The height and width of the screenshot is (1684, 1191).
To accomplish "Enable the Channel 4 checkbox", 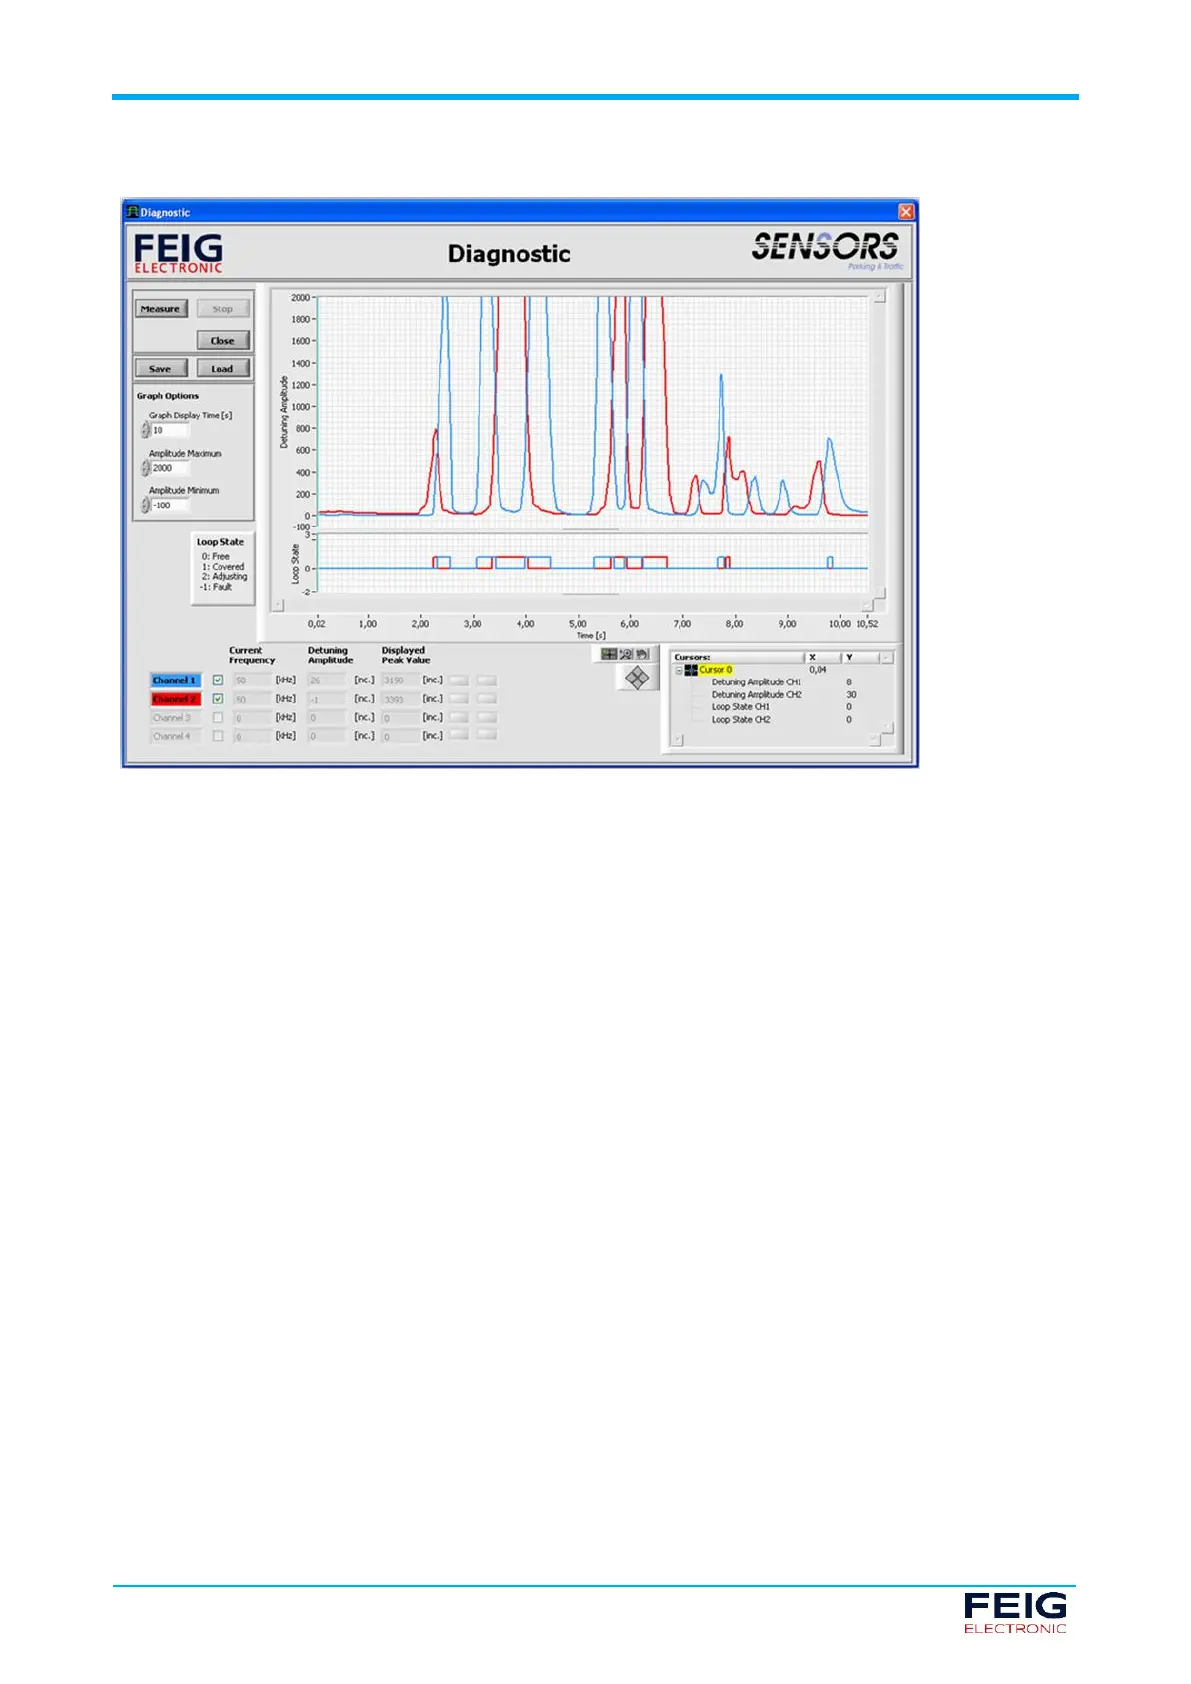I will coord(218,736).
